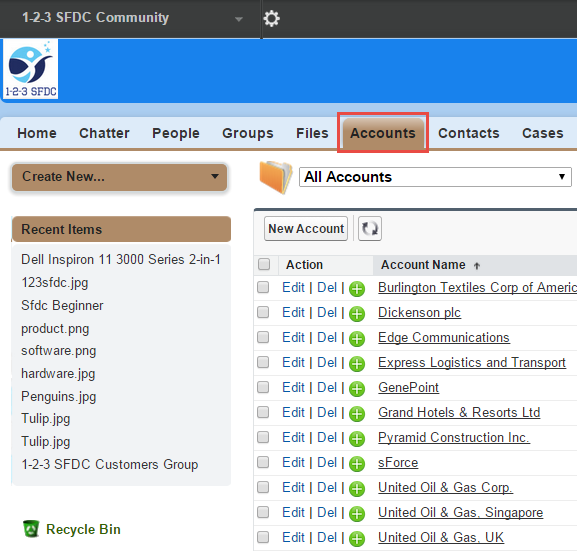Check the Grand Hotels row checkbox

263,412
